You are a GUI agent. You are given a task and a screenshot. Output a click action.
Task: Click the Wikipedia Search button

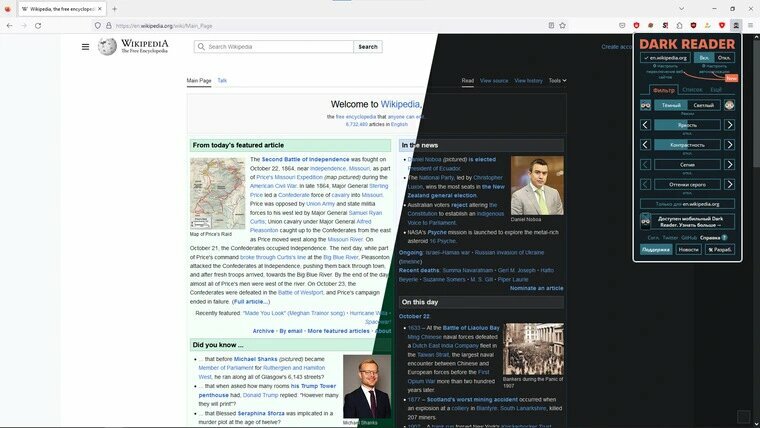[x=368, y=47]
